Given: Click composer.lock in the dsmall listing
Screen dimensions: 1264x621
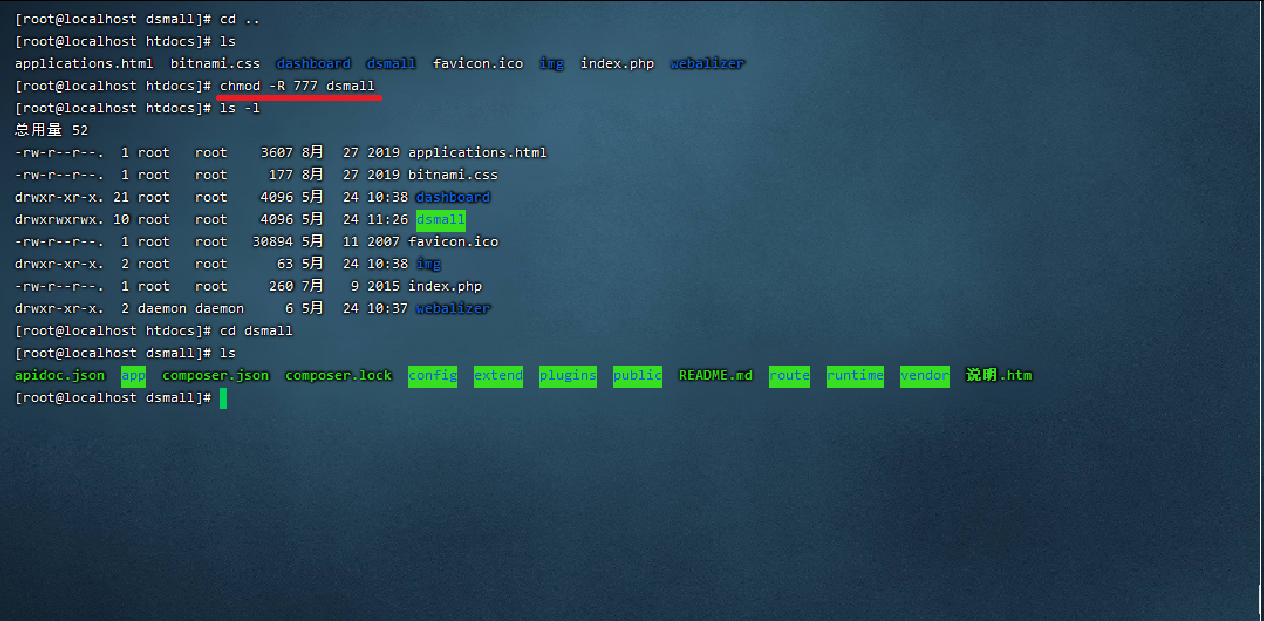Looking at the screenshot, I should [x=338, y=376].
